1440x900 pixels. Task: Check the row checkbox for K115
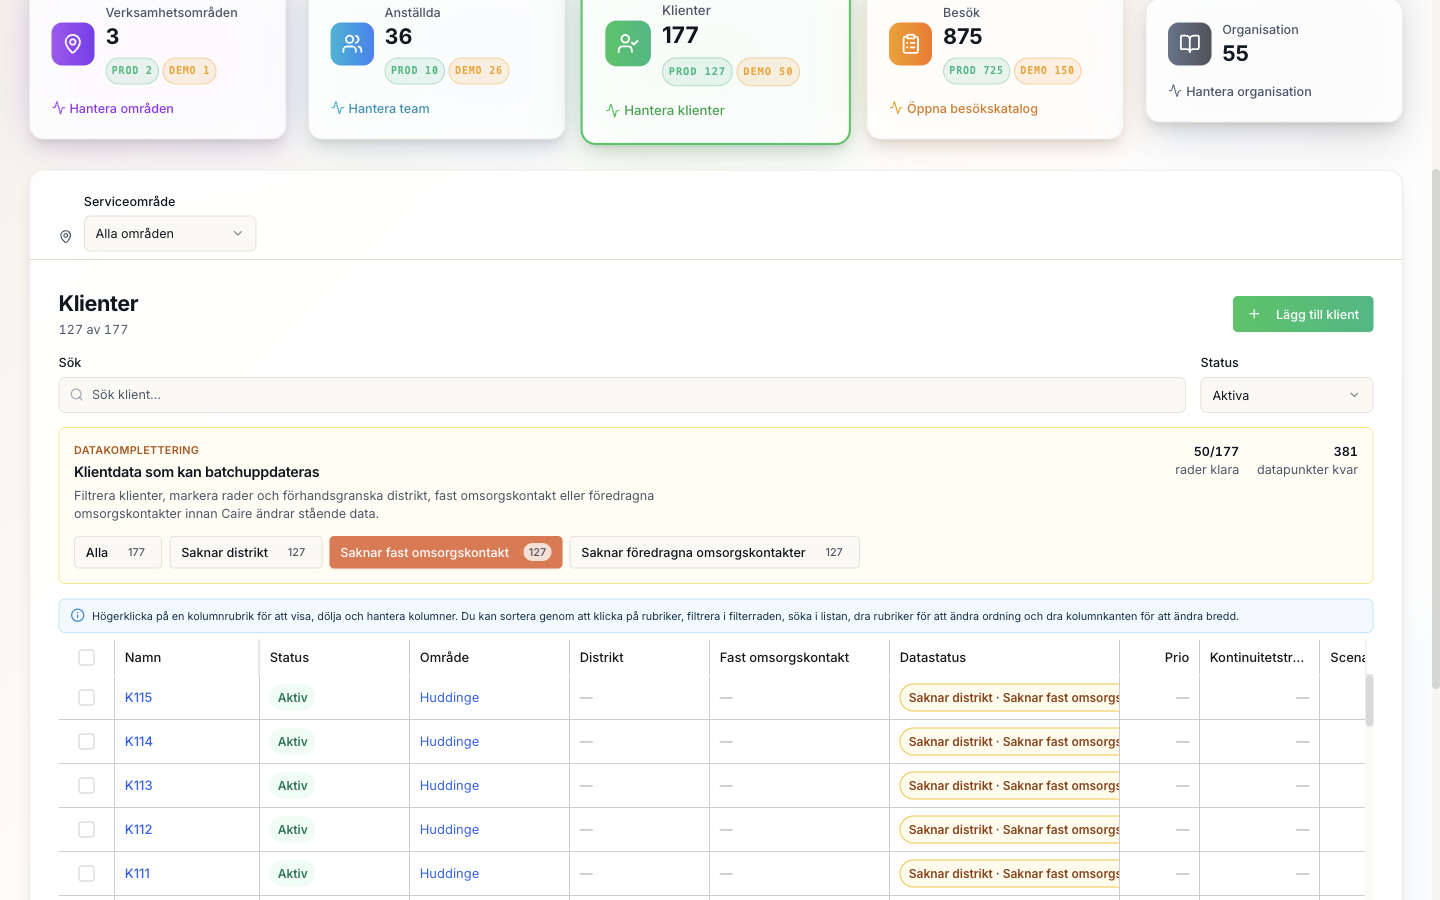[87, 697]
